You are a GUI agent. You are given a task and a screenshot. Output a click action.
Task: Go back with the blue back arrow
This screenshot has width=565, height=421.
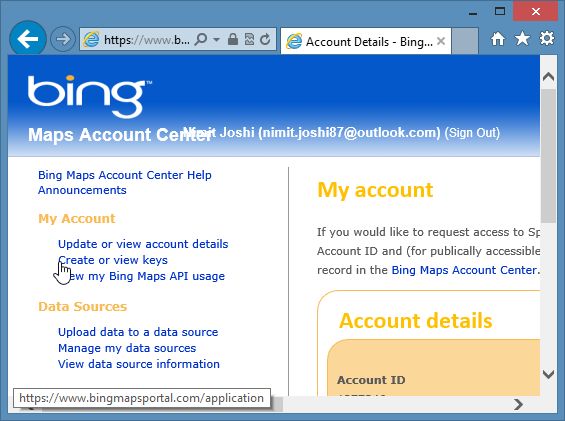28,39
